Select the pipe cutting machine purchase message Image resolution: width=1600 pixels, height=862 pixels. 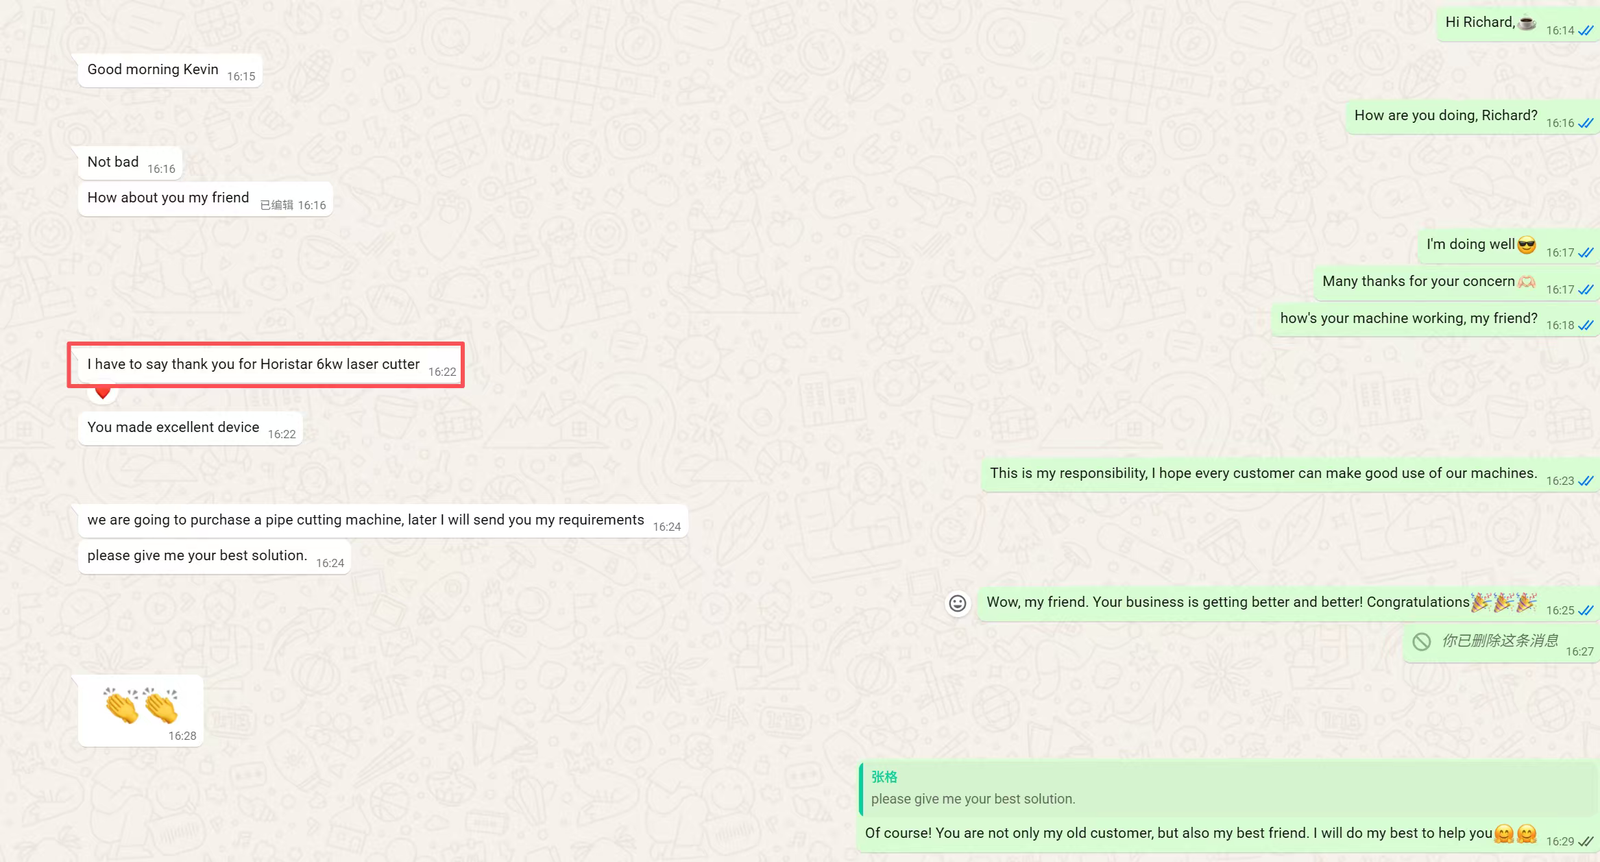pos(365,520)
